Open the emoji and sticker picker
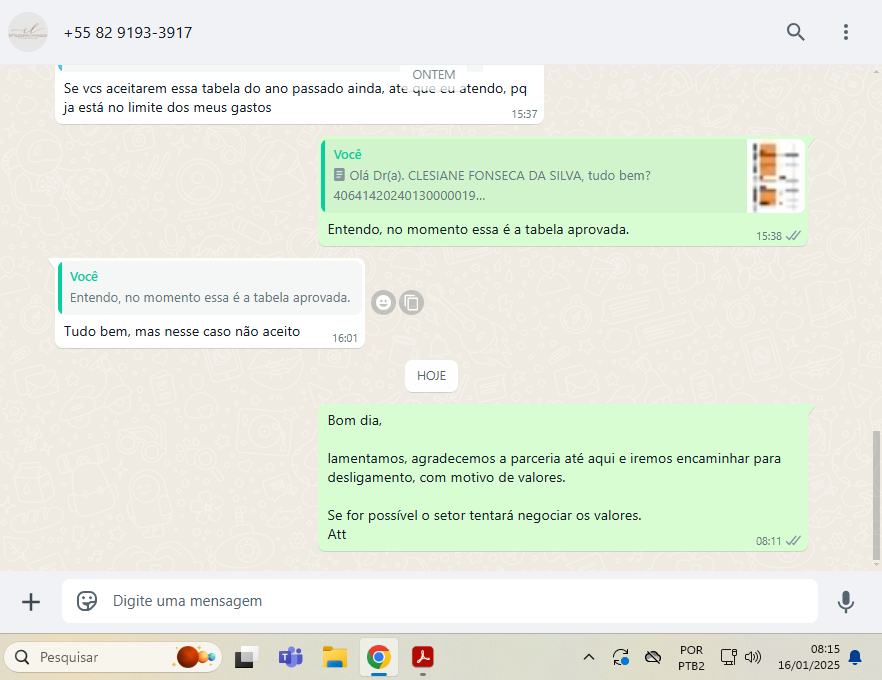 coord(88,601)
